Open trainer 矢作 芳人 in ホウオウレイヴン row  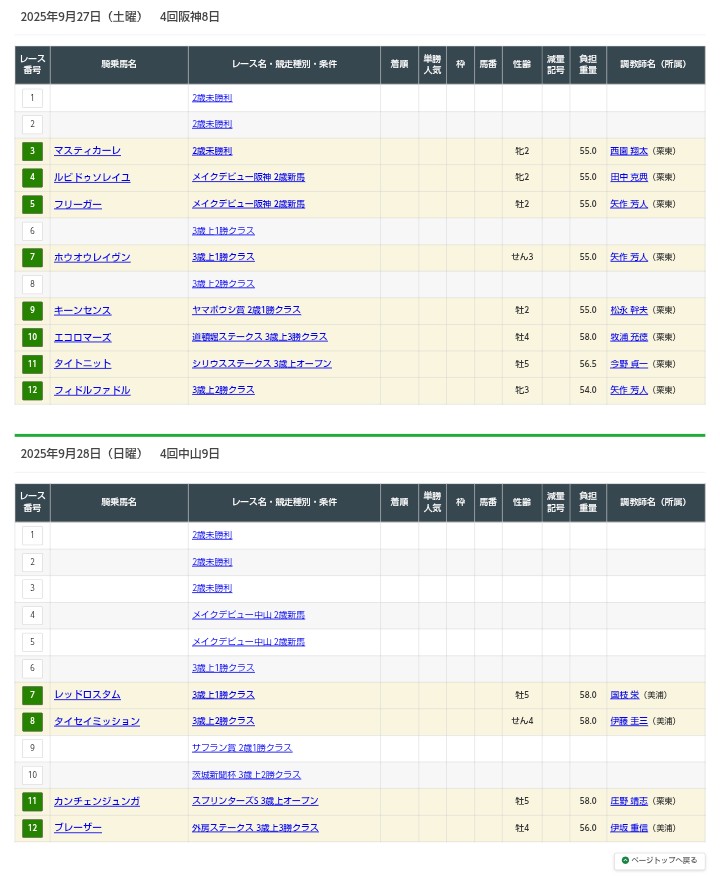click(x=629, y=257)
